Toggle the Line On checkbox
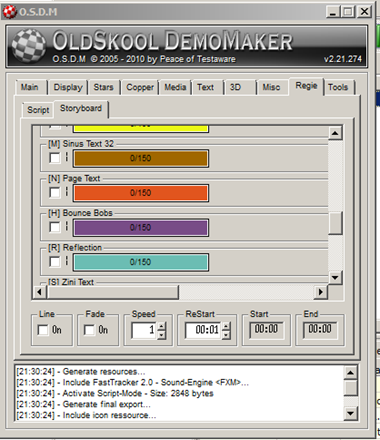 coord(43,330)
